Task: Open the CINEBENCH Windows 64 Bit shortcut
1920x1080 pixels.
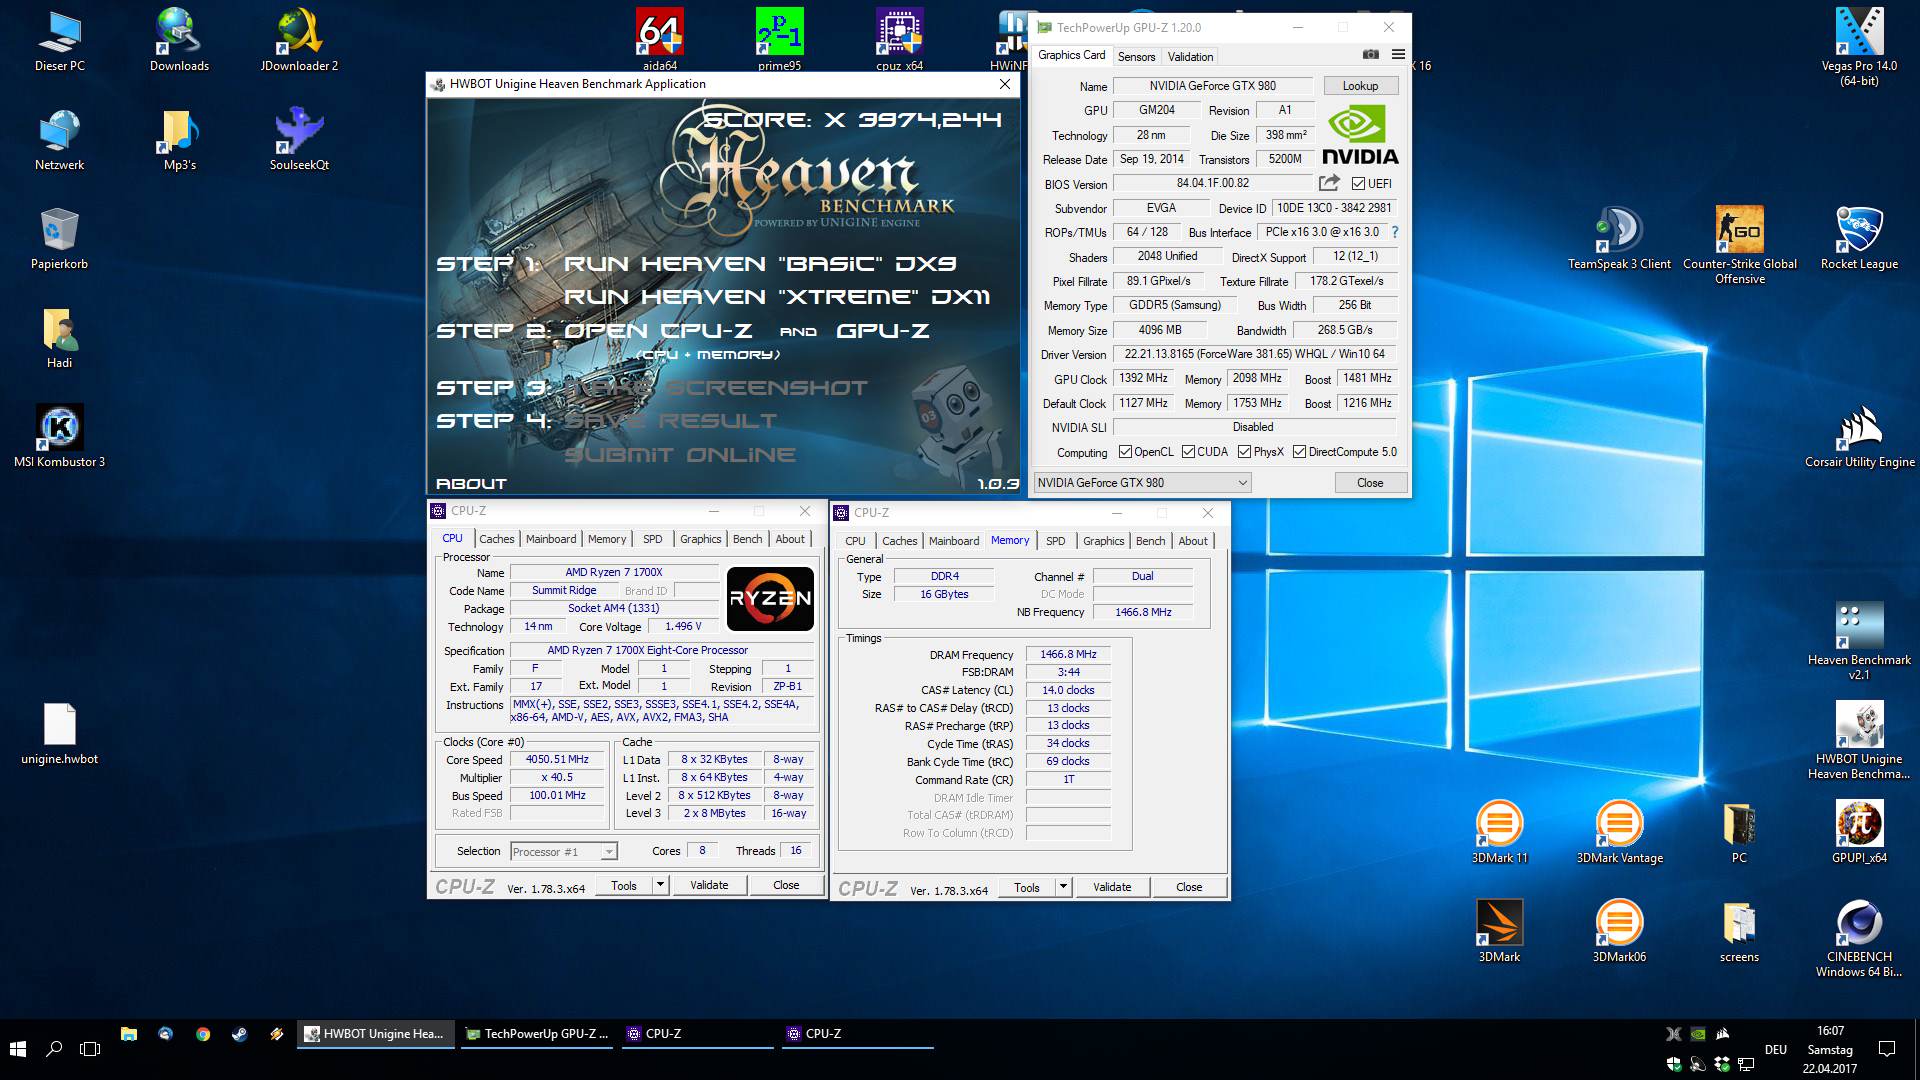Action: (1859, 937)
